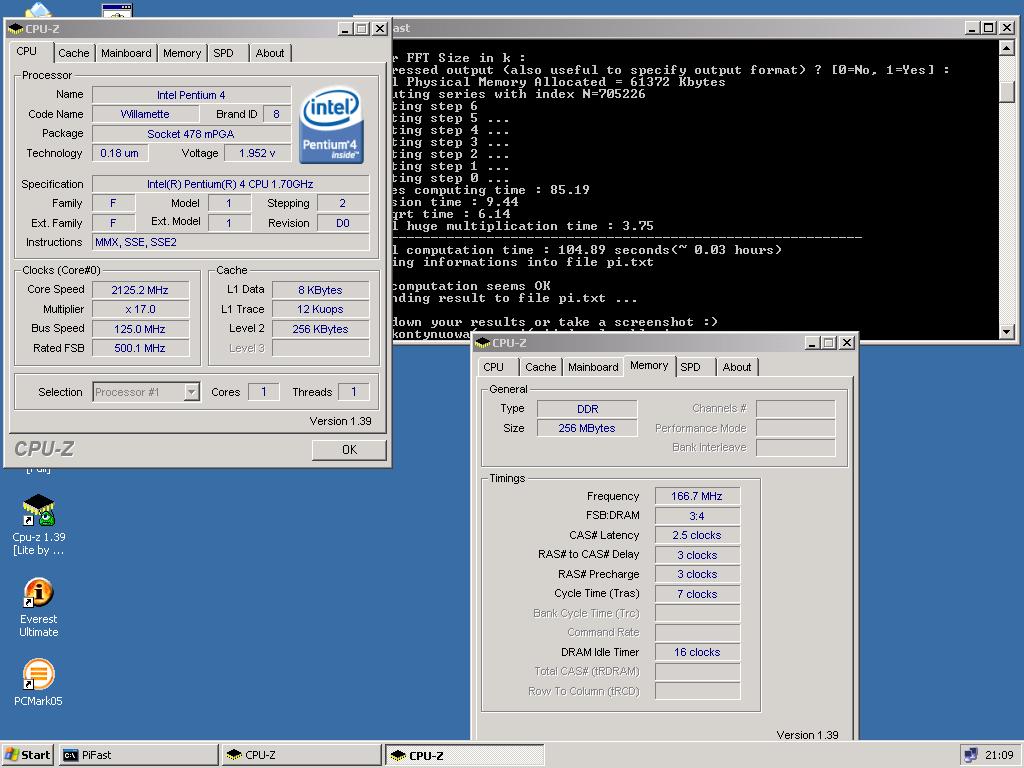
Task: Minimize the PiFast console window
Action: [x=972, y=28]
